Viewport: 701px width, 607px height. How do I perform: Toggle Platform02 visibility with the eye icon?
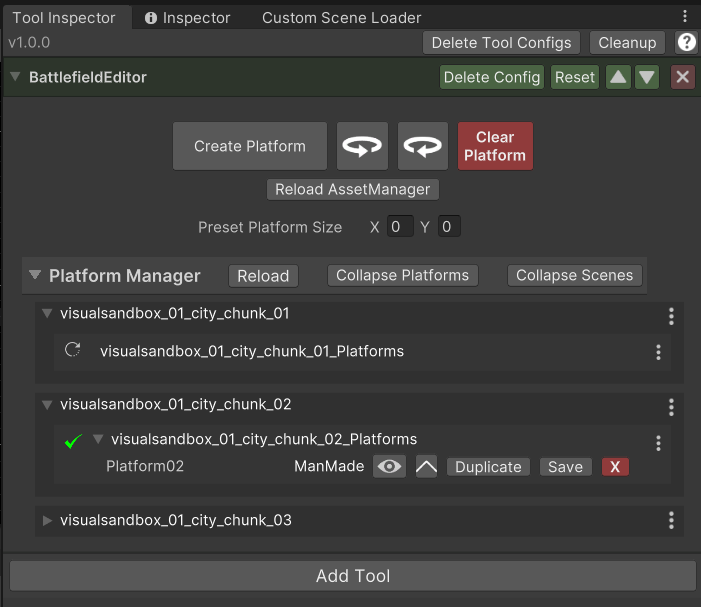click(x=389, y=466)
